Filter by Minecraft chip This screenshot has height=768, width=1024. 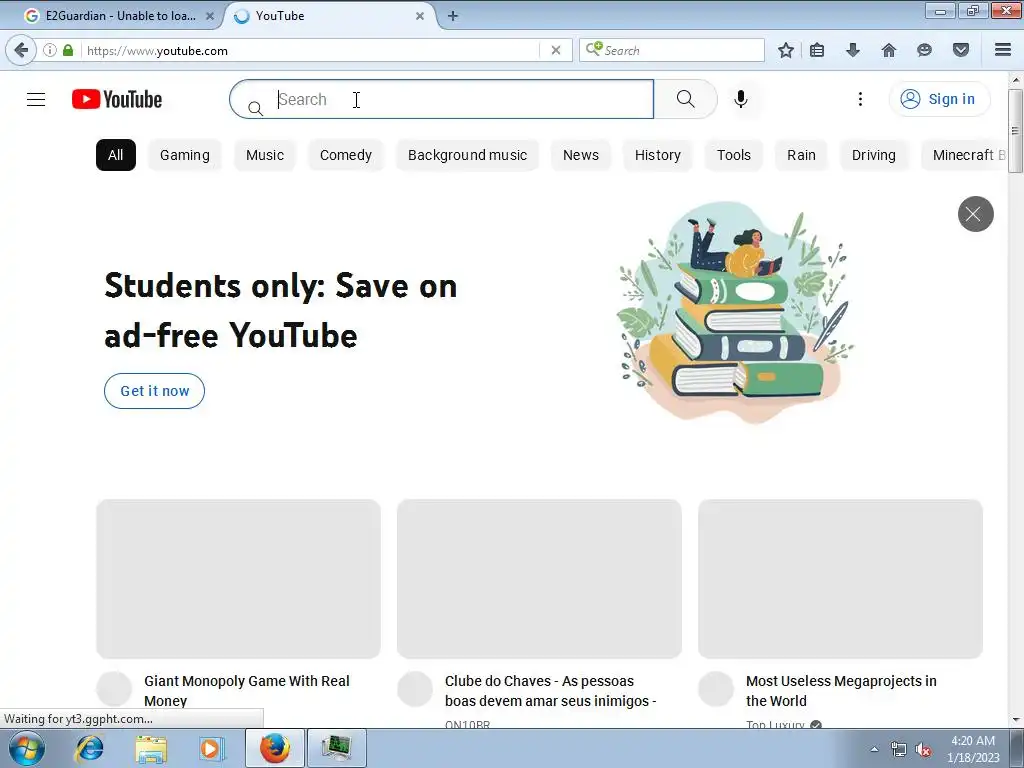964,155
